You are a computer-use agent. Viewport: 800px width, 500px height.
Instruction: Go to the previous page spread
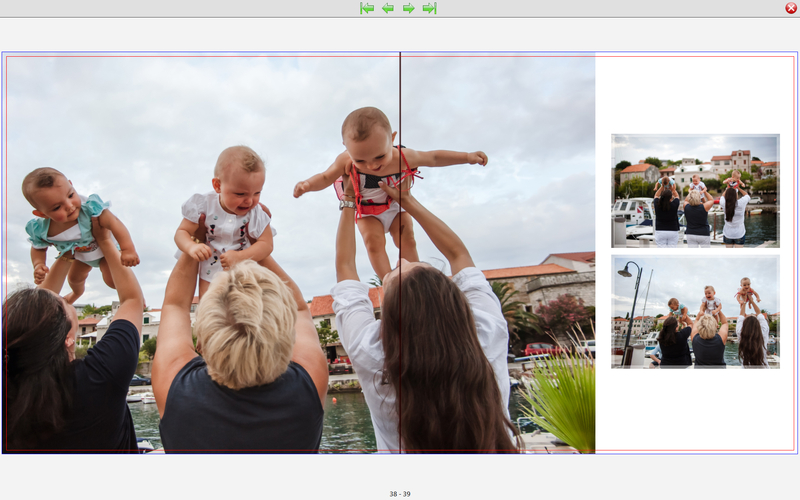click(388, 8)
